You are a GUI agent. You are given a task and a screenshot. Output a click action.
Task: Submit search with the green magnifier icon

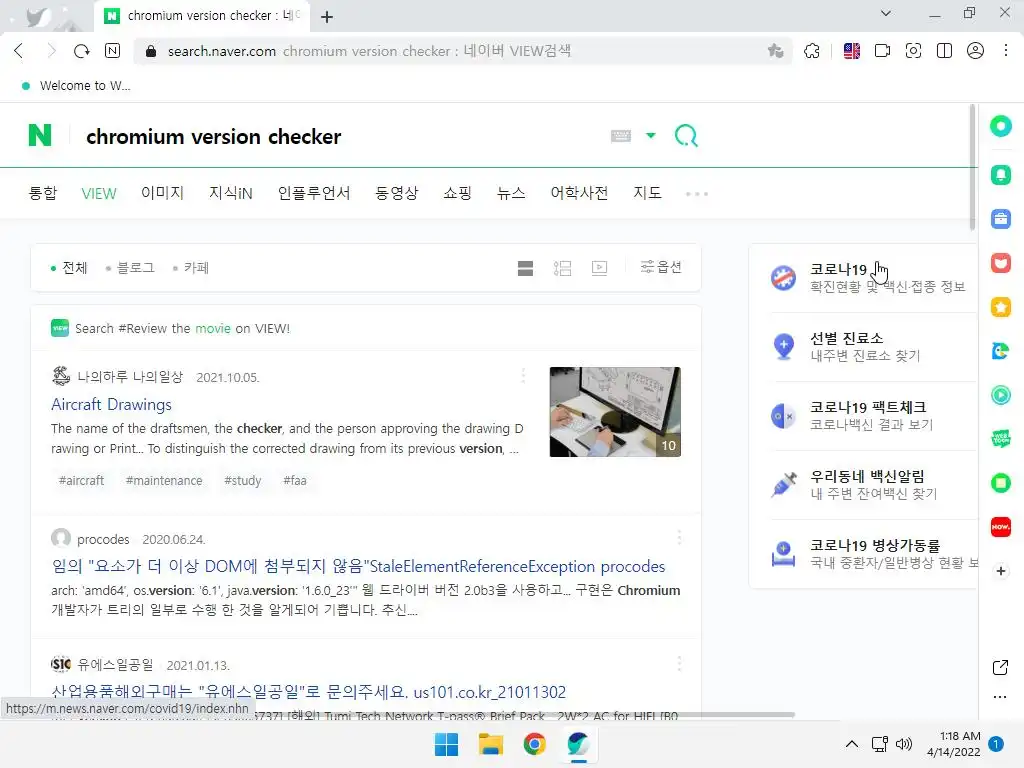click(x=686, y=136)
